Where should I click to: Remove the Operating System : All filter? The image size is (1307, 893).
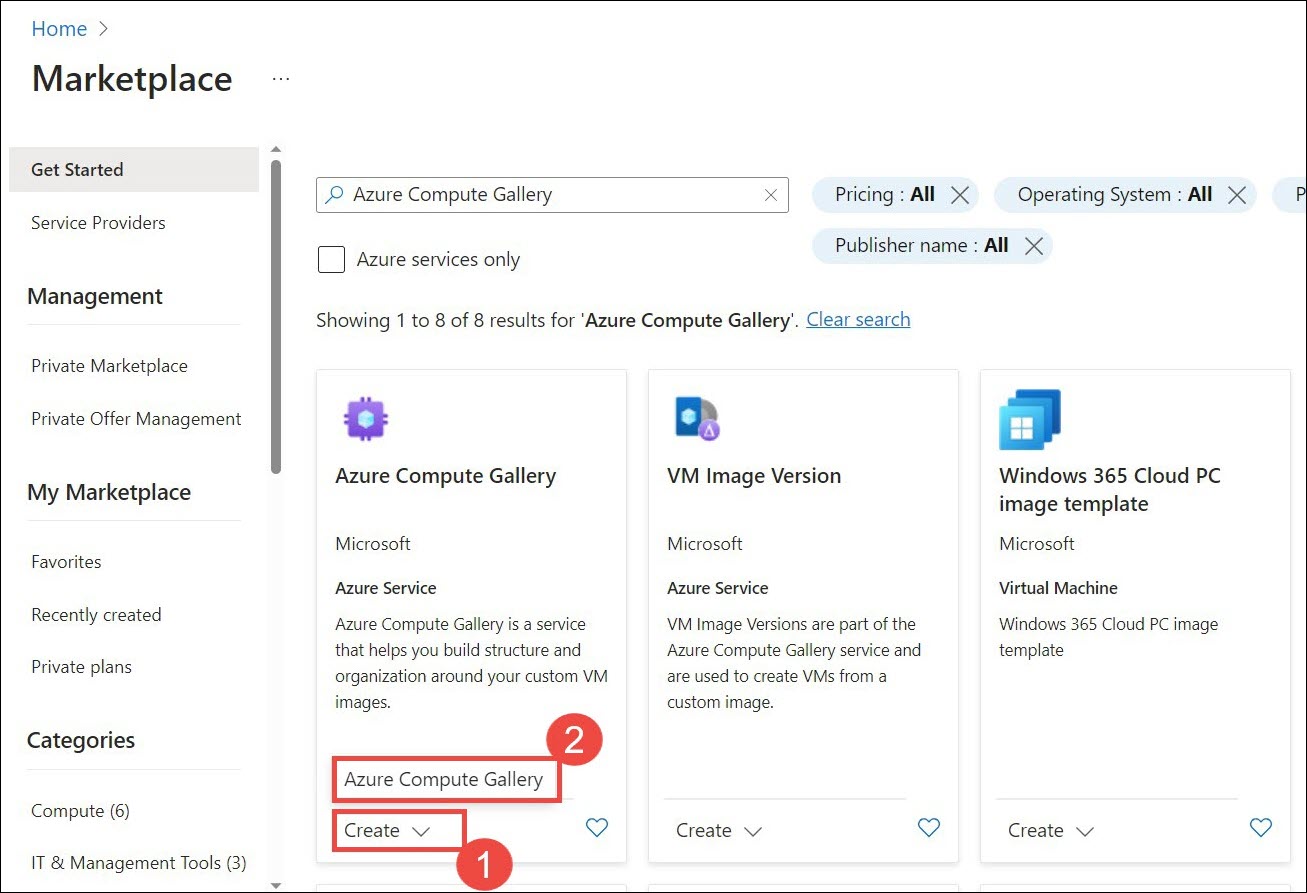[1236, 195]
